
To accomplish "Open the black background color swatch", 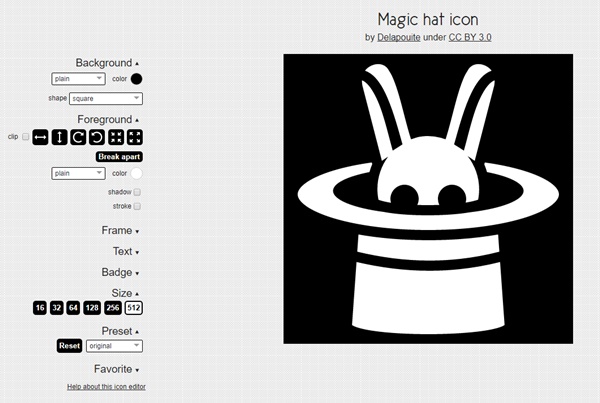I will pyautogui.click(x=137, y=79).
